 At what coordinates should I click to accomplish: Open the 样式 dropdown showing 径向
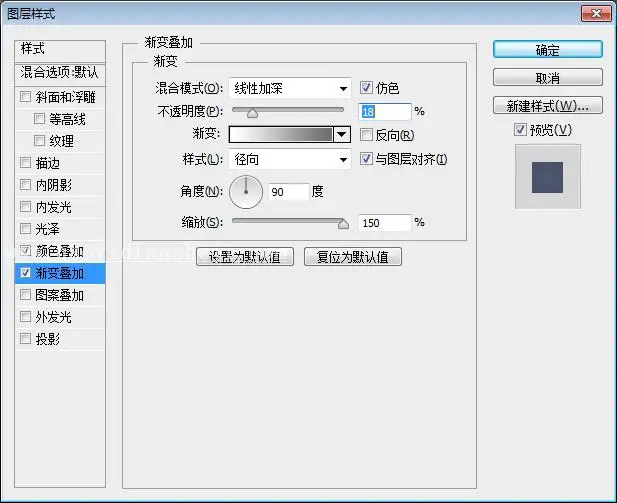(290, 159)
